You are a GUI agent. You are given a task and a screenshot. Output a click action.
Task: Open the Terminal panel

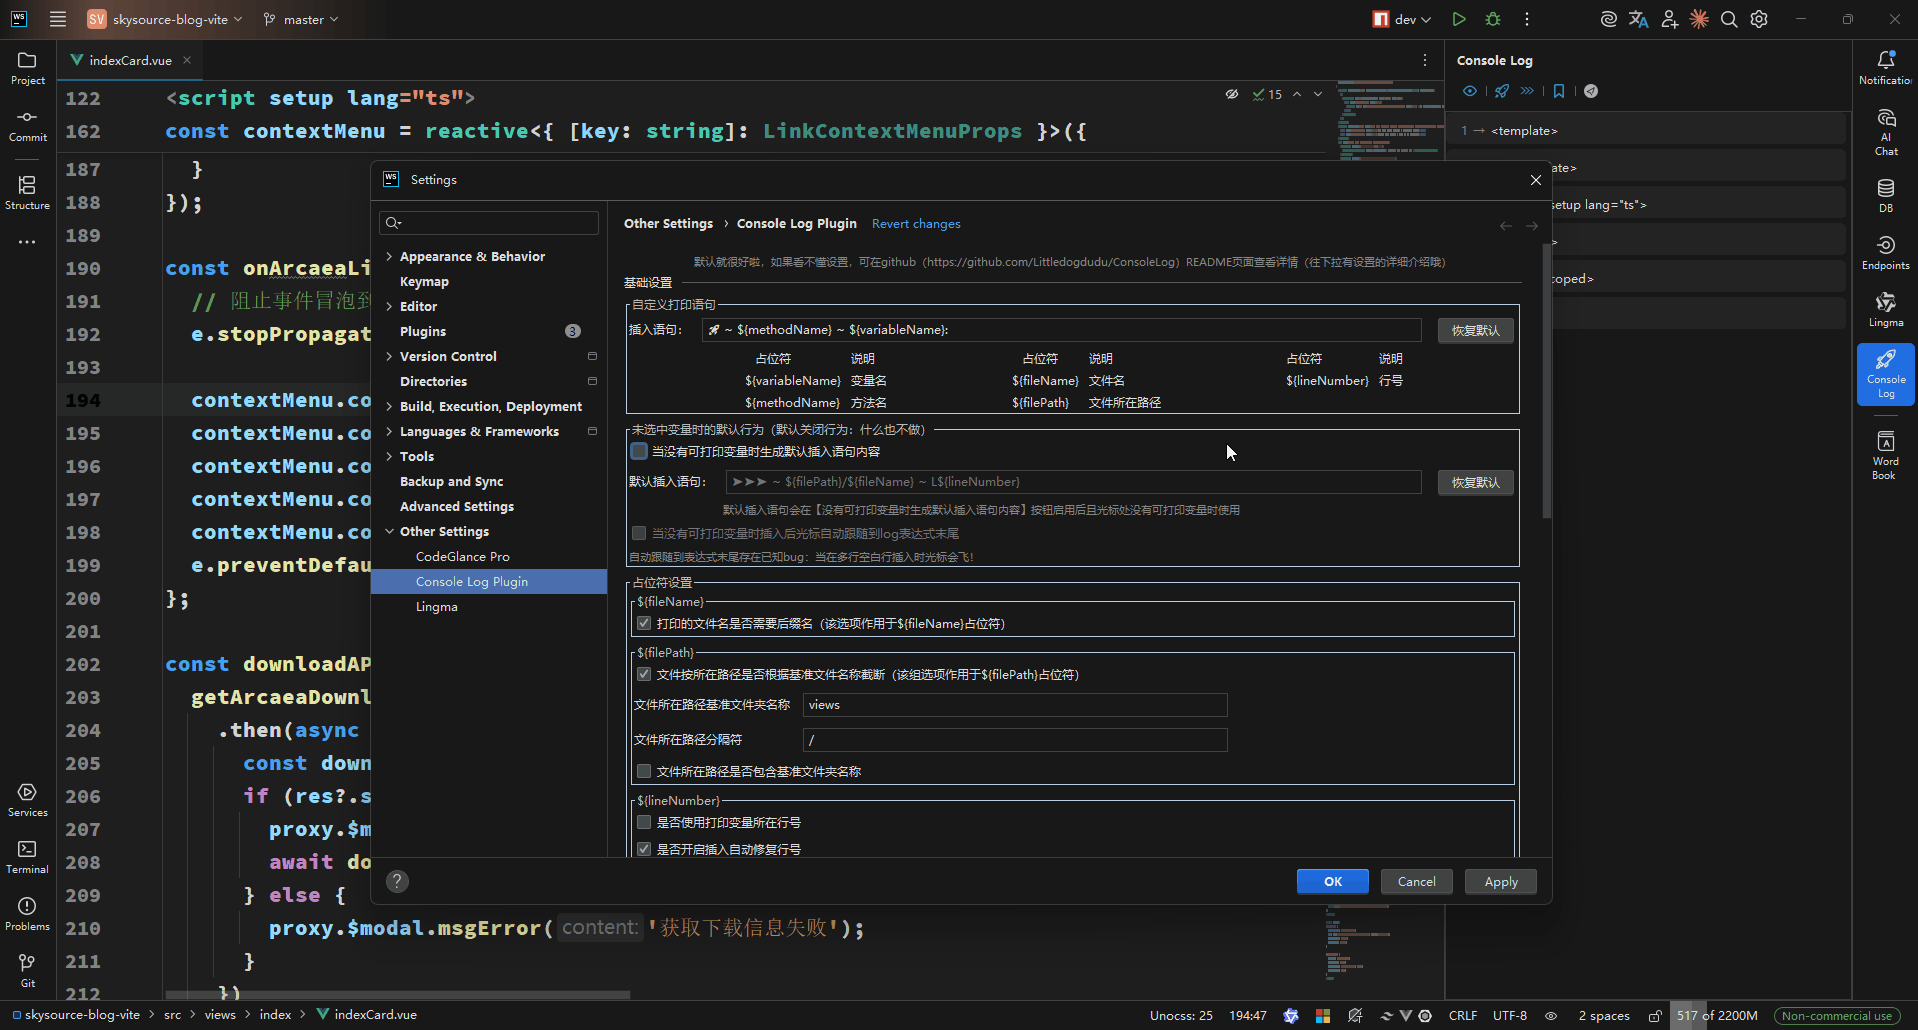coord(27,856)
